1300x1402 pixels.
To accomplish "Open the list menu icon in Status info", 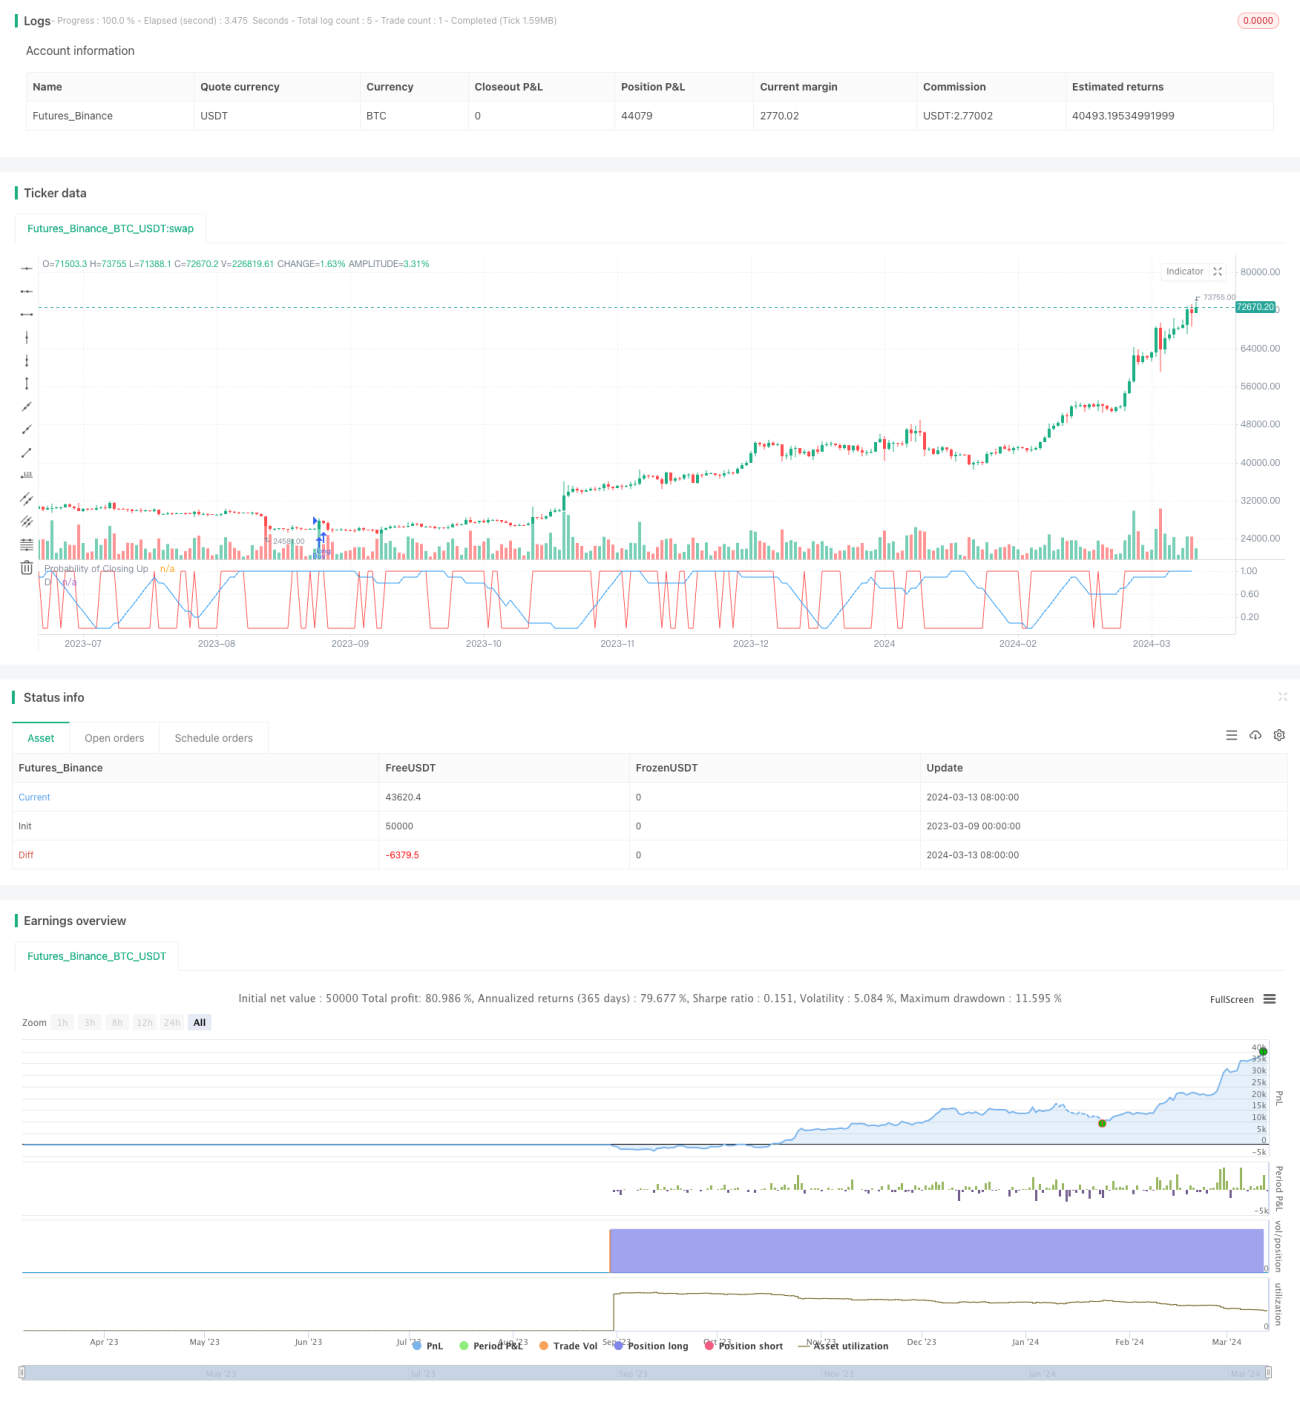I will (1231, 735).
